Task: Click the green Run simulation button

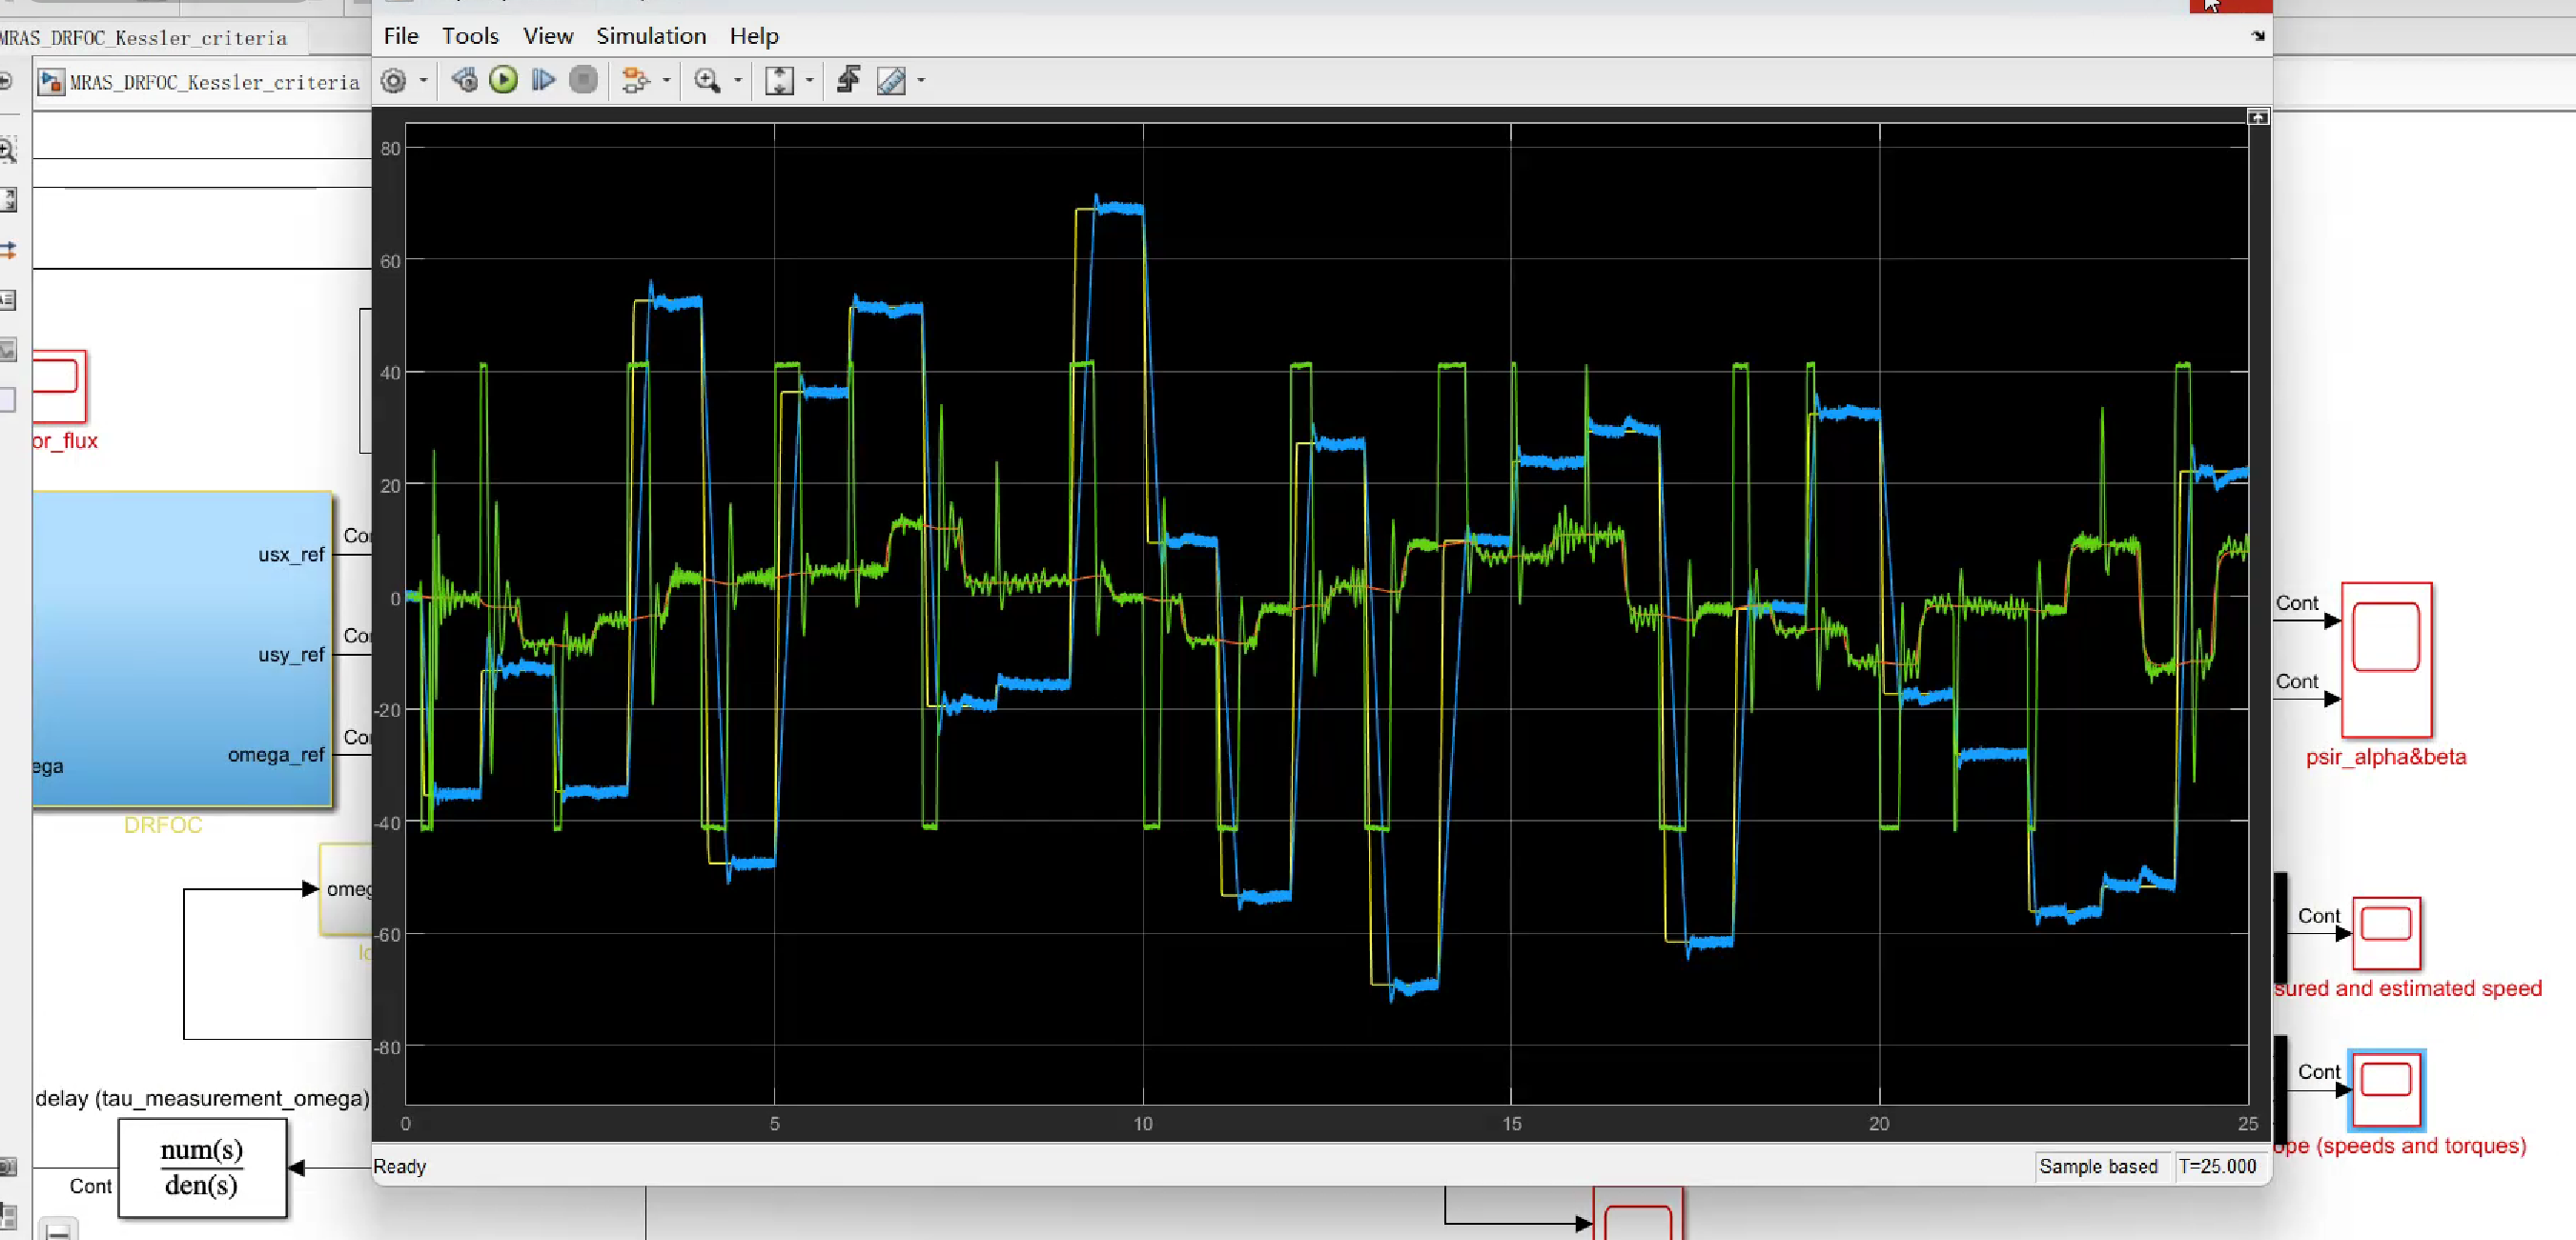Action: tap(503, 80)
